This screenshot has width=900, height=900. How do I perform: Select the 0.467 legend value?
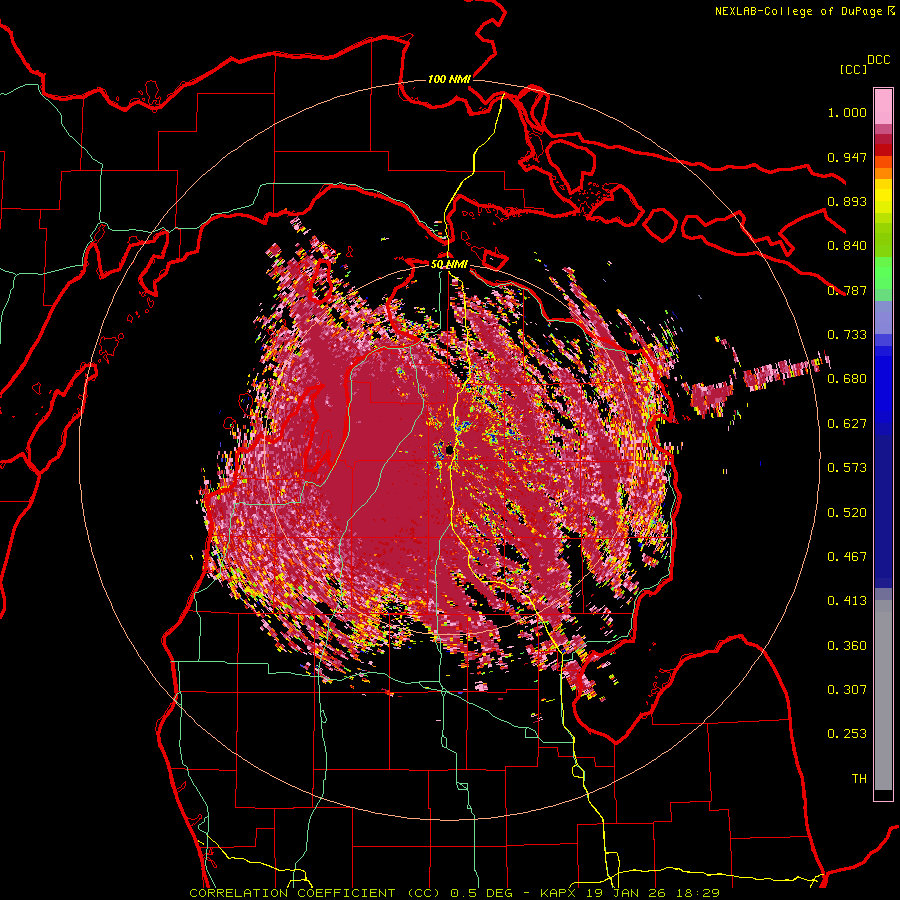(x=847, y=557)
